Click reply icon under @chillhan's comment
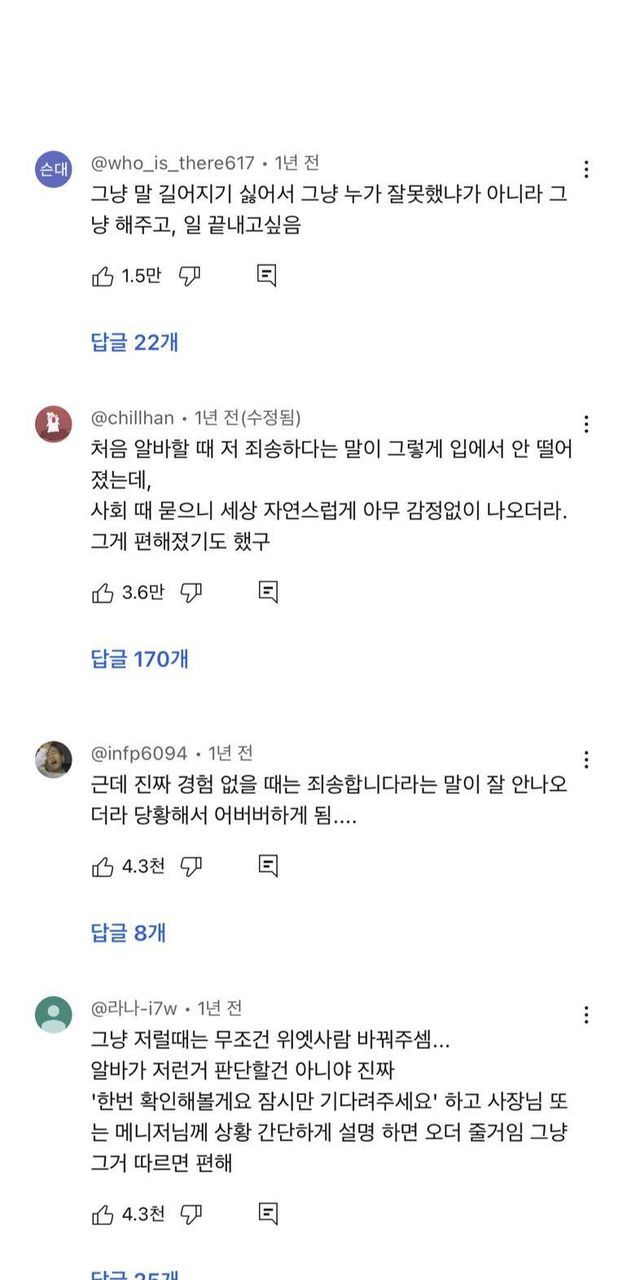The height and width of the screenshot is (1280, 640). (267, 592)
